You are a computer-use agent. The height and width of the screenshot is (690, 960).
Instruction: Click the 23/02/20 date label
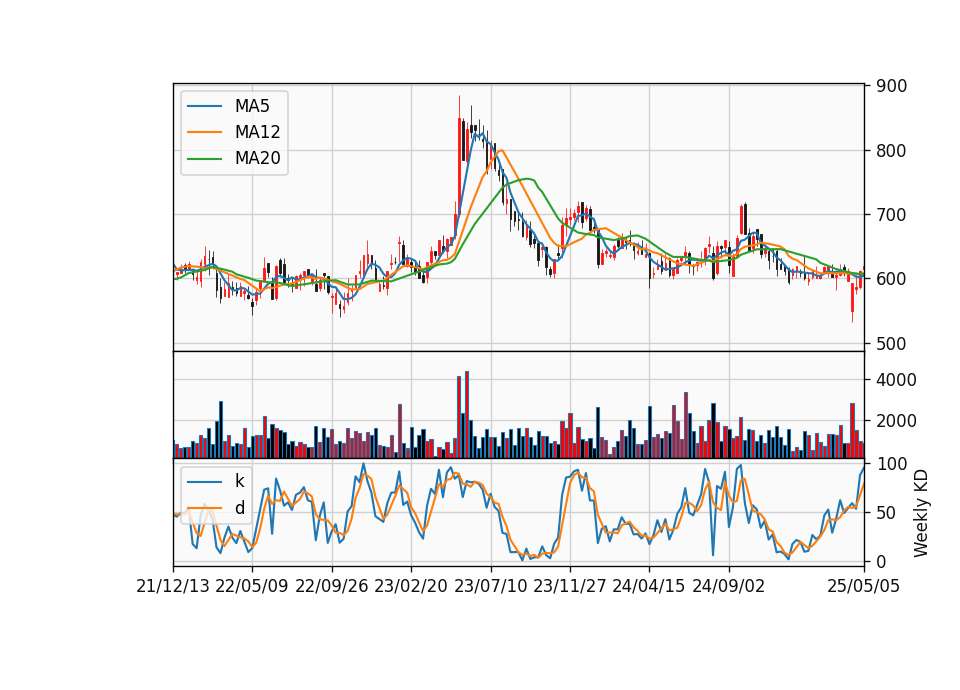pos(411,586)
